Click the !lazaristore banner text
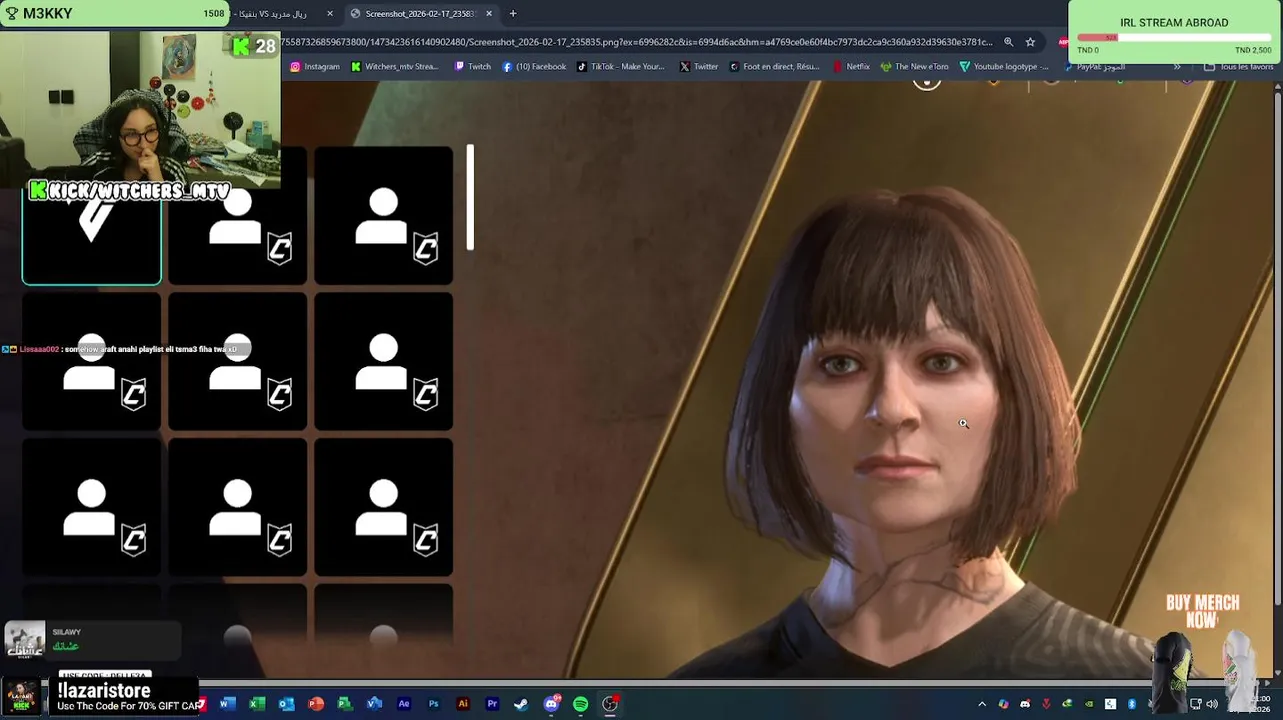Image resolution: width=1283 pixels, height=720 pixels. pyautogui.click(x=104, y=691)
